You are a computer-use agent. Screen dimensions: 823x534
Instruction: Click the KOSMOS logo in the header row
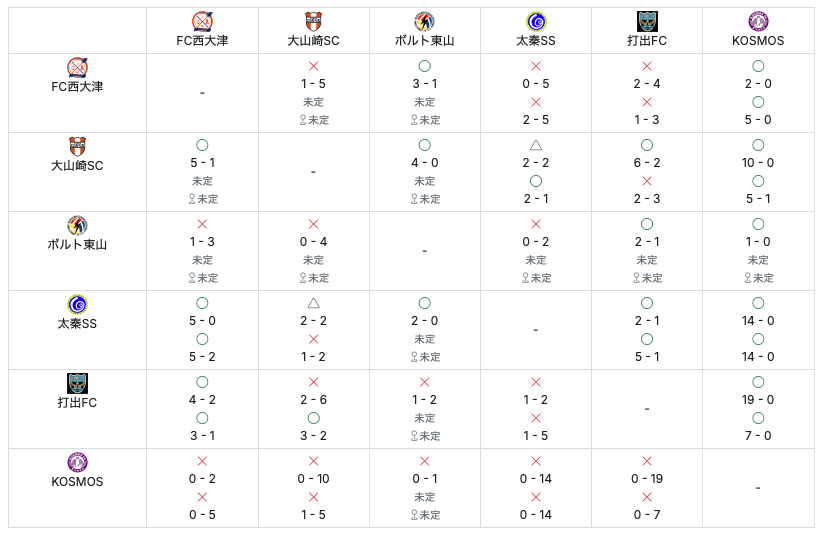click(x=758, y=21)
